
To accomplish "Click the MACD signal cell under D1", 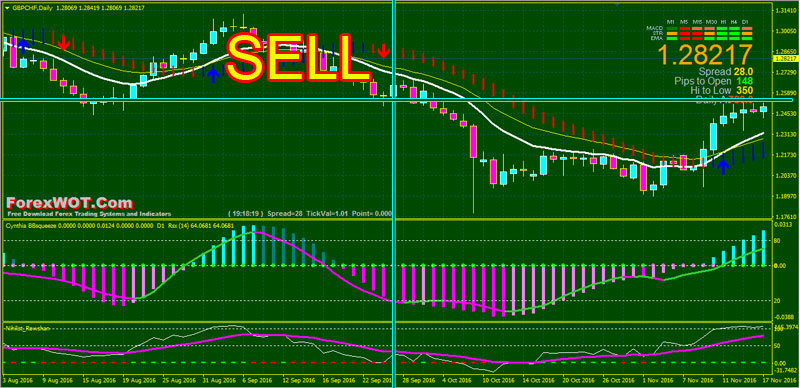I will (747, 29).
